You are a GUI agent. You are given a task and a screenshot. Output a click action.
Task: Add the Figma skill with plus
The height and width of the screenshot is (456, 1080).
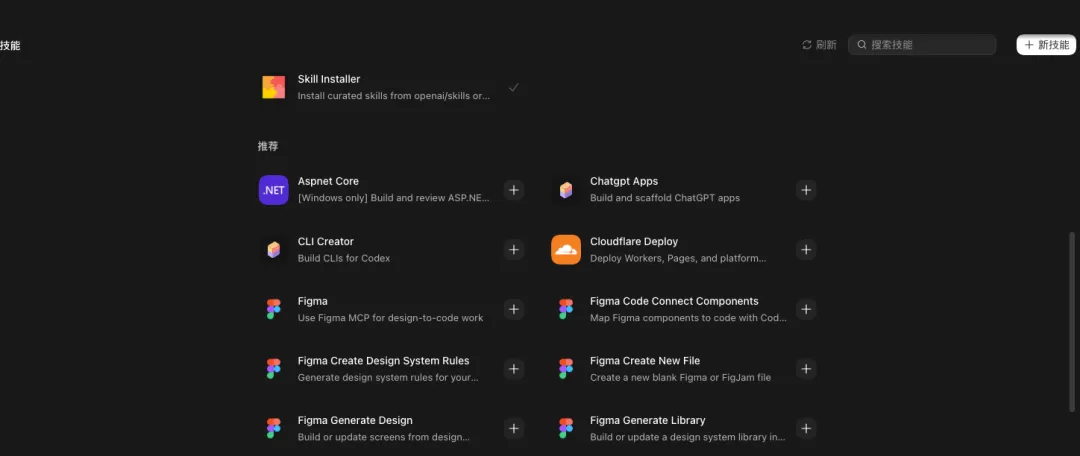tap(514, 309)
